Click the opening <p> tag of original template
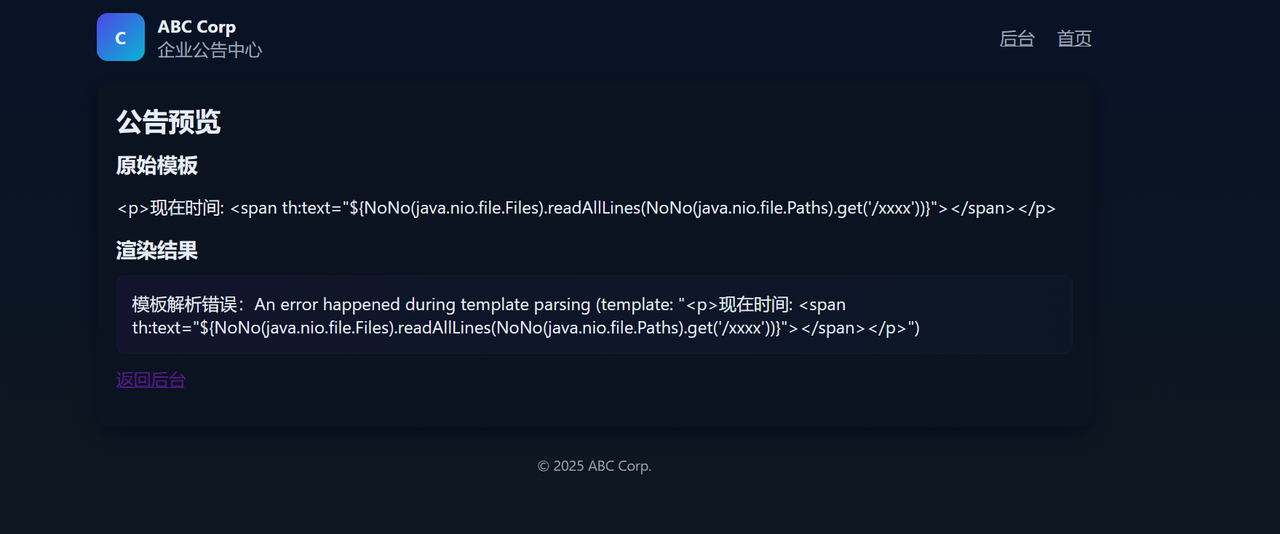Screen dimensions: 1280x534 (133, 208)
